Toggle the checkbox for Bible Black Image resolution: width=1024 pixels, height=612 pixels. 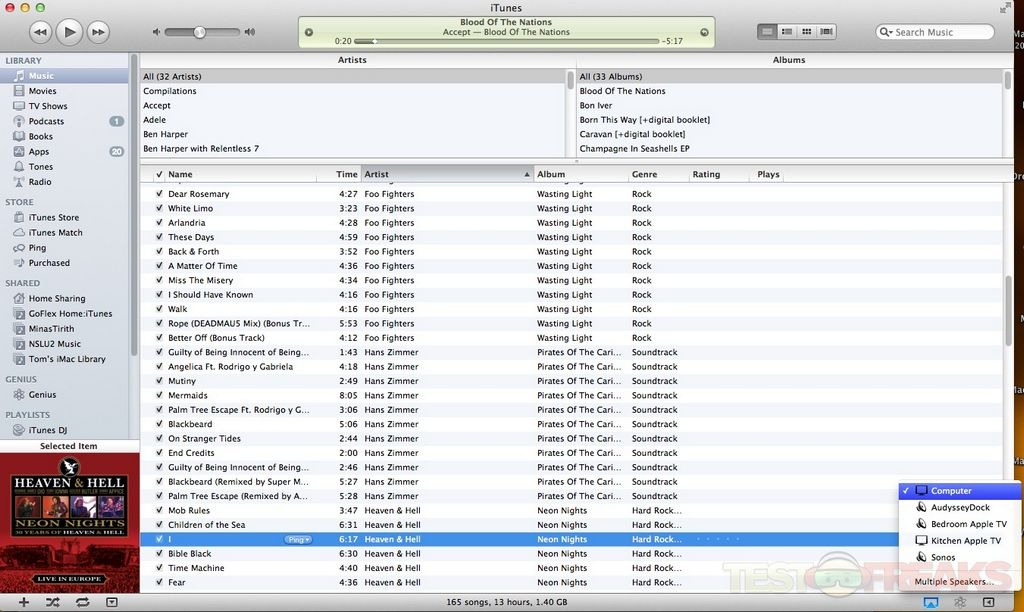[159, 554]
